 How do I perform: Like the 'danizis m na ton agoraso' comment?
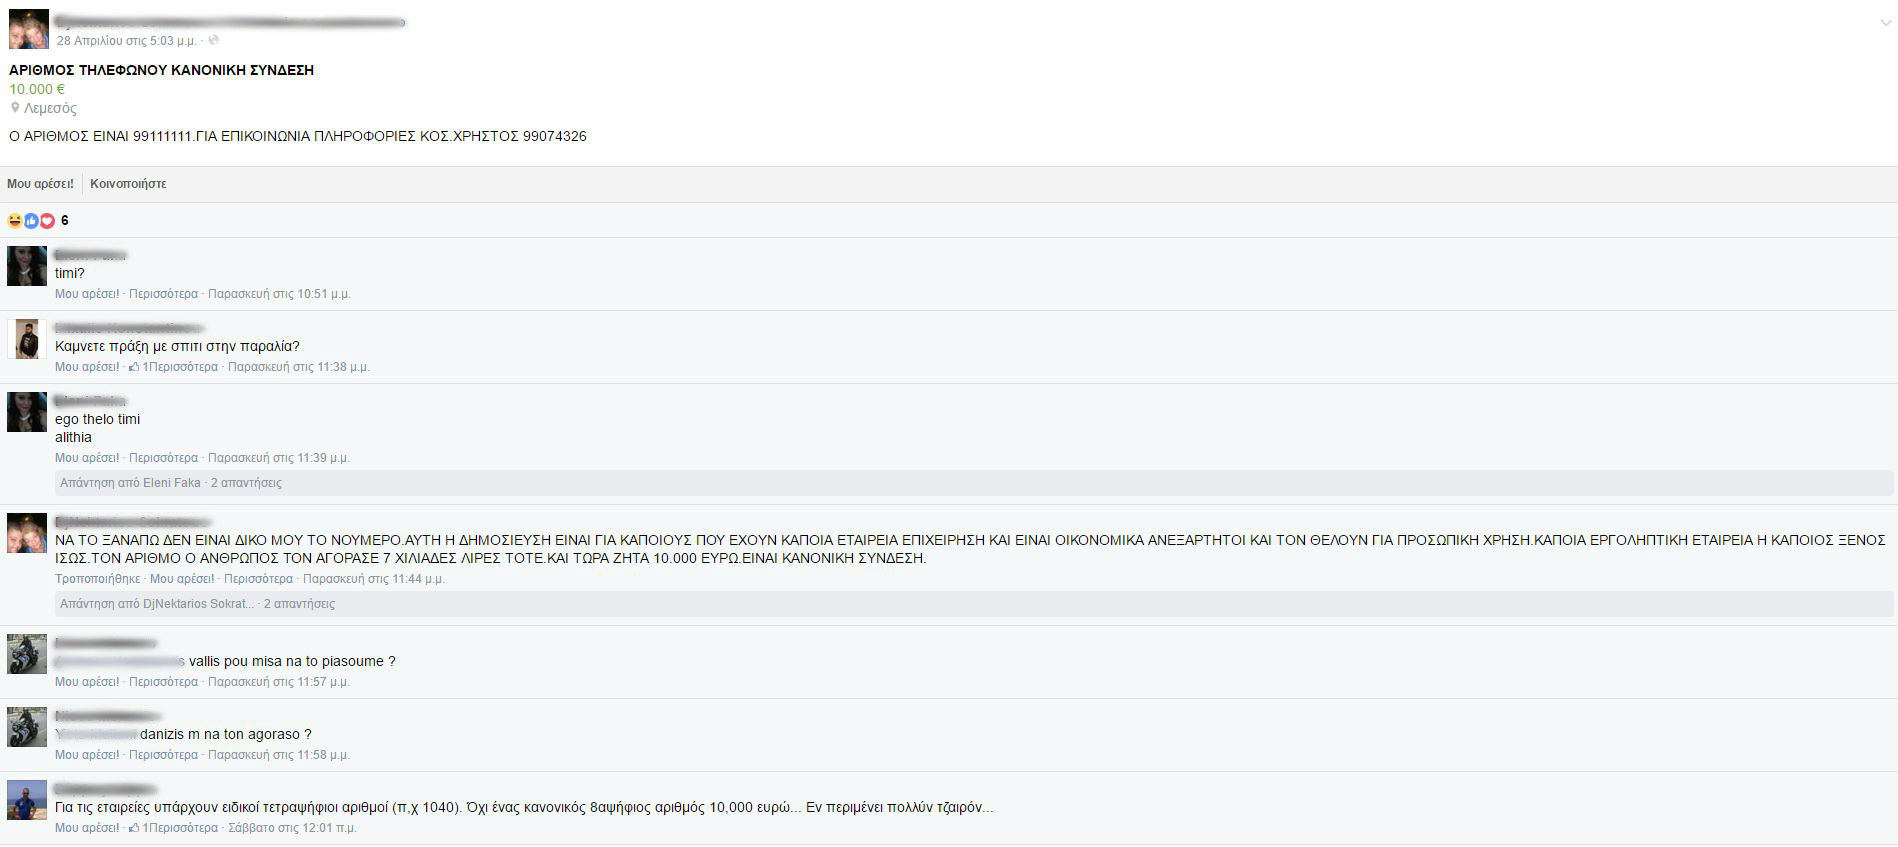[x=87, y=755]
